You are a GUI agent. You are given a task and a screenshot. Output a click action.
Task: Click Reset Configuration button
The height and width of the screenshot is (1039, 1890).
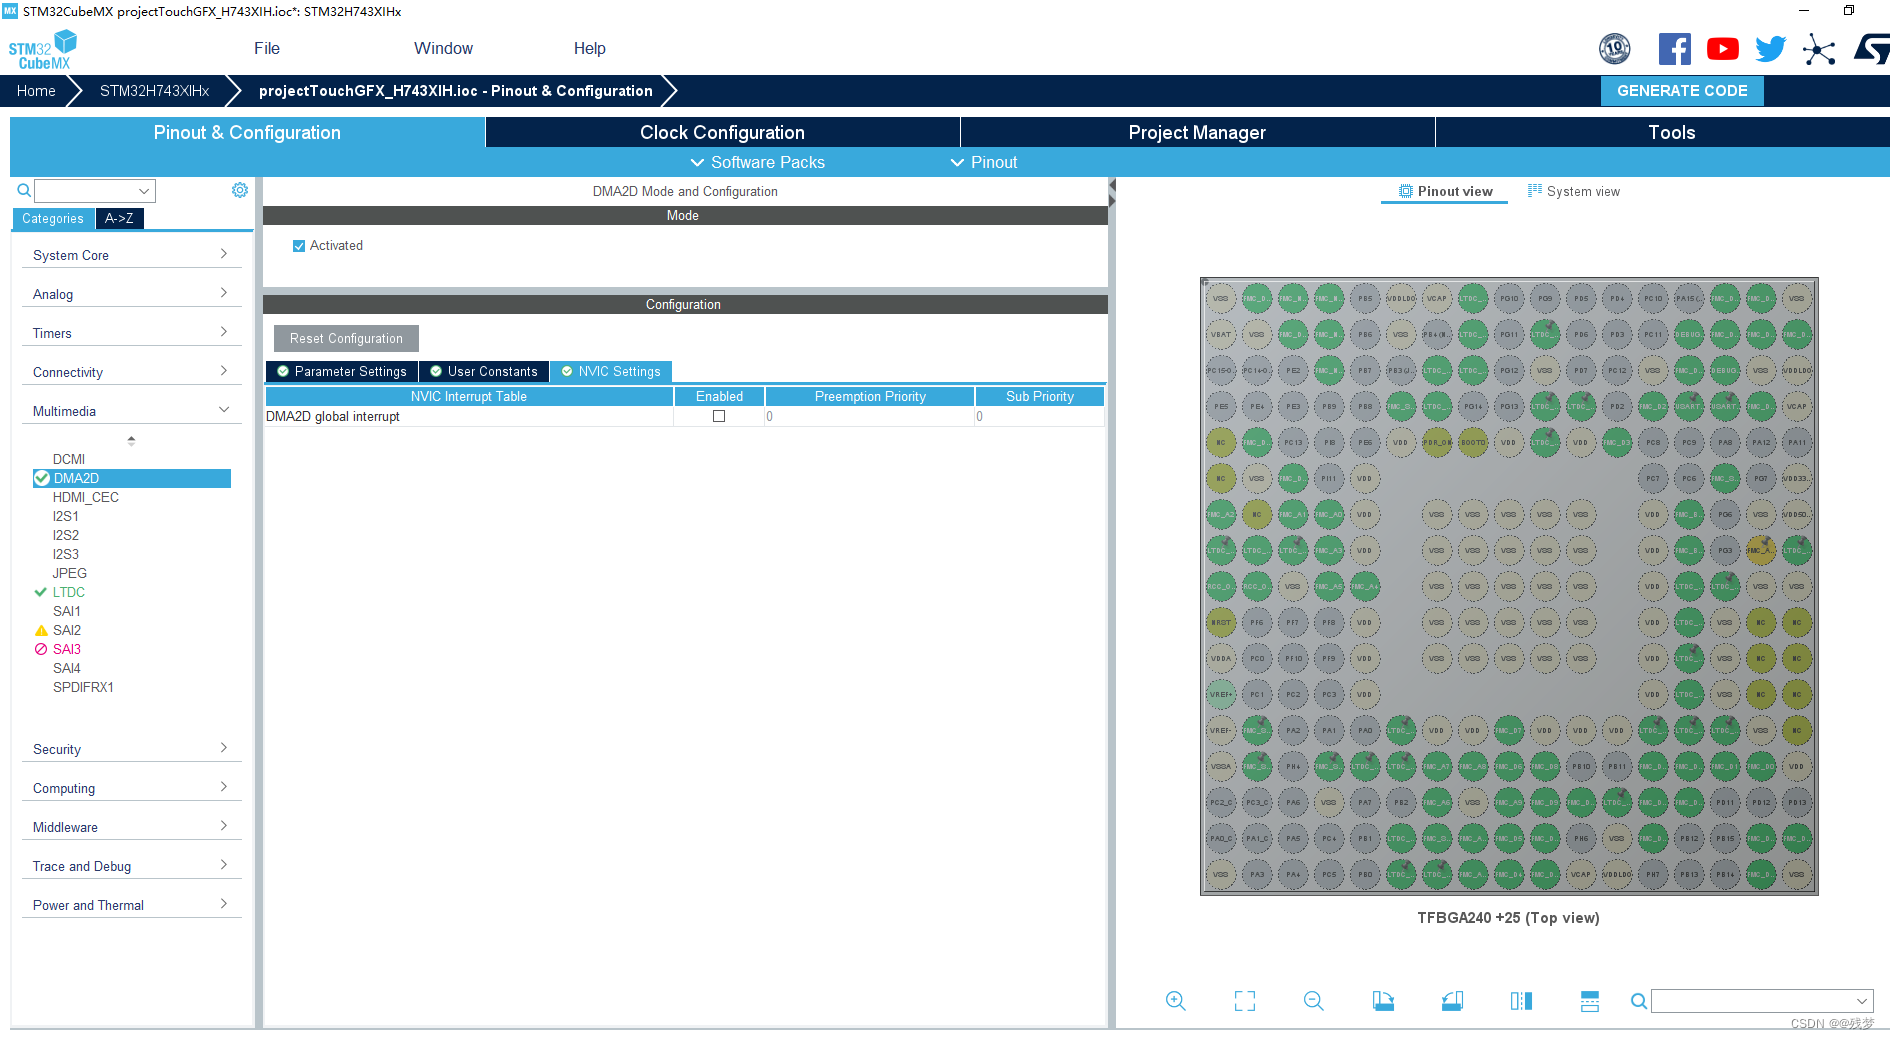pos(346,338)
